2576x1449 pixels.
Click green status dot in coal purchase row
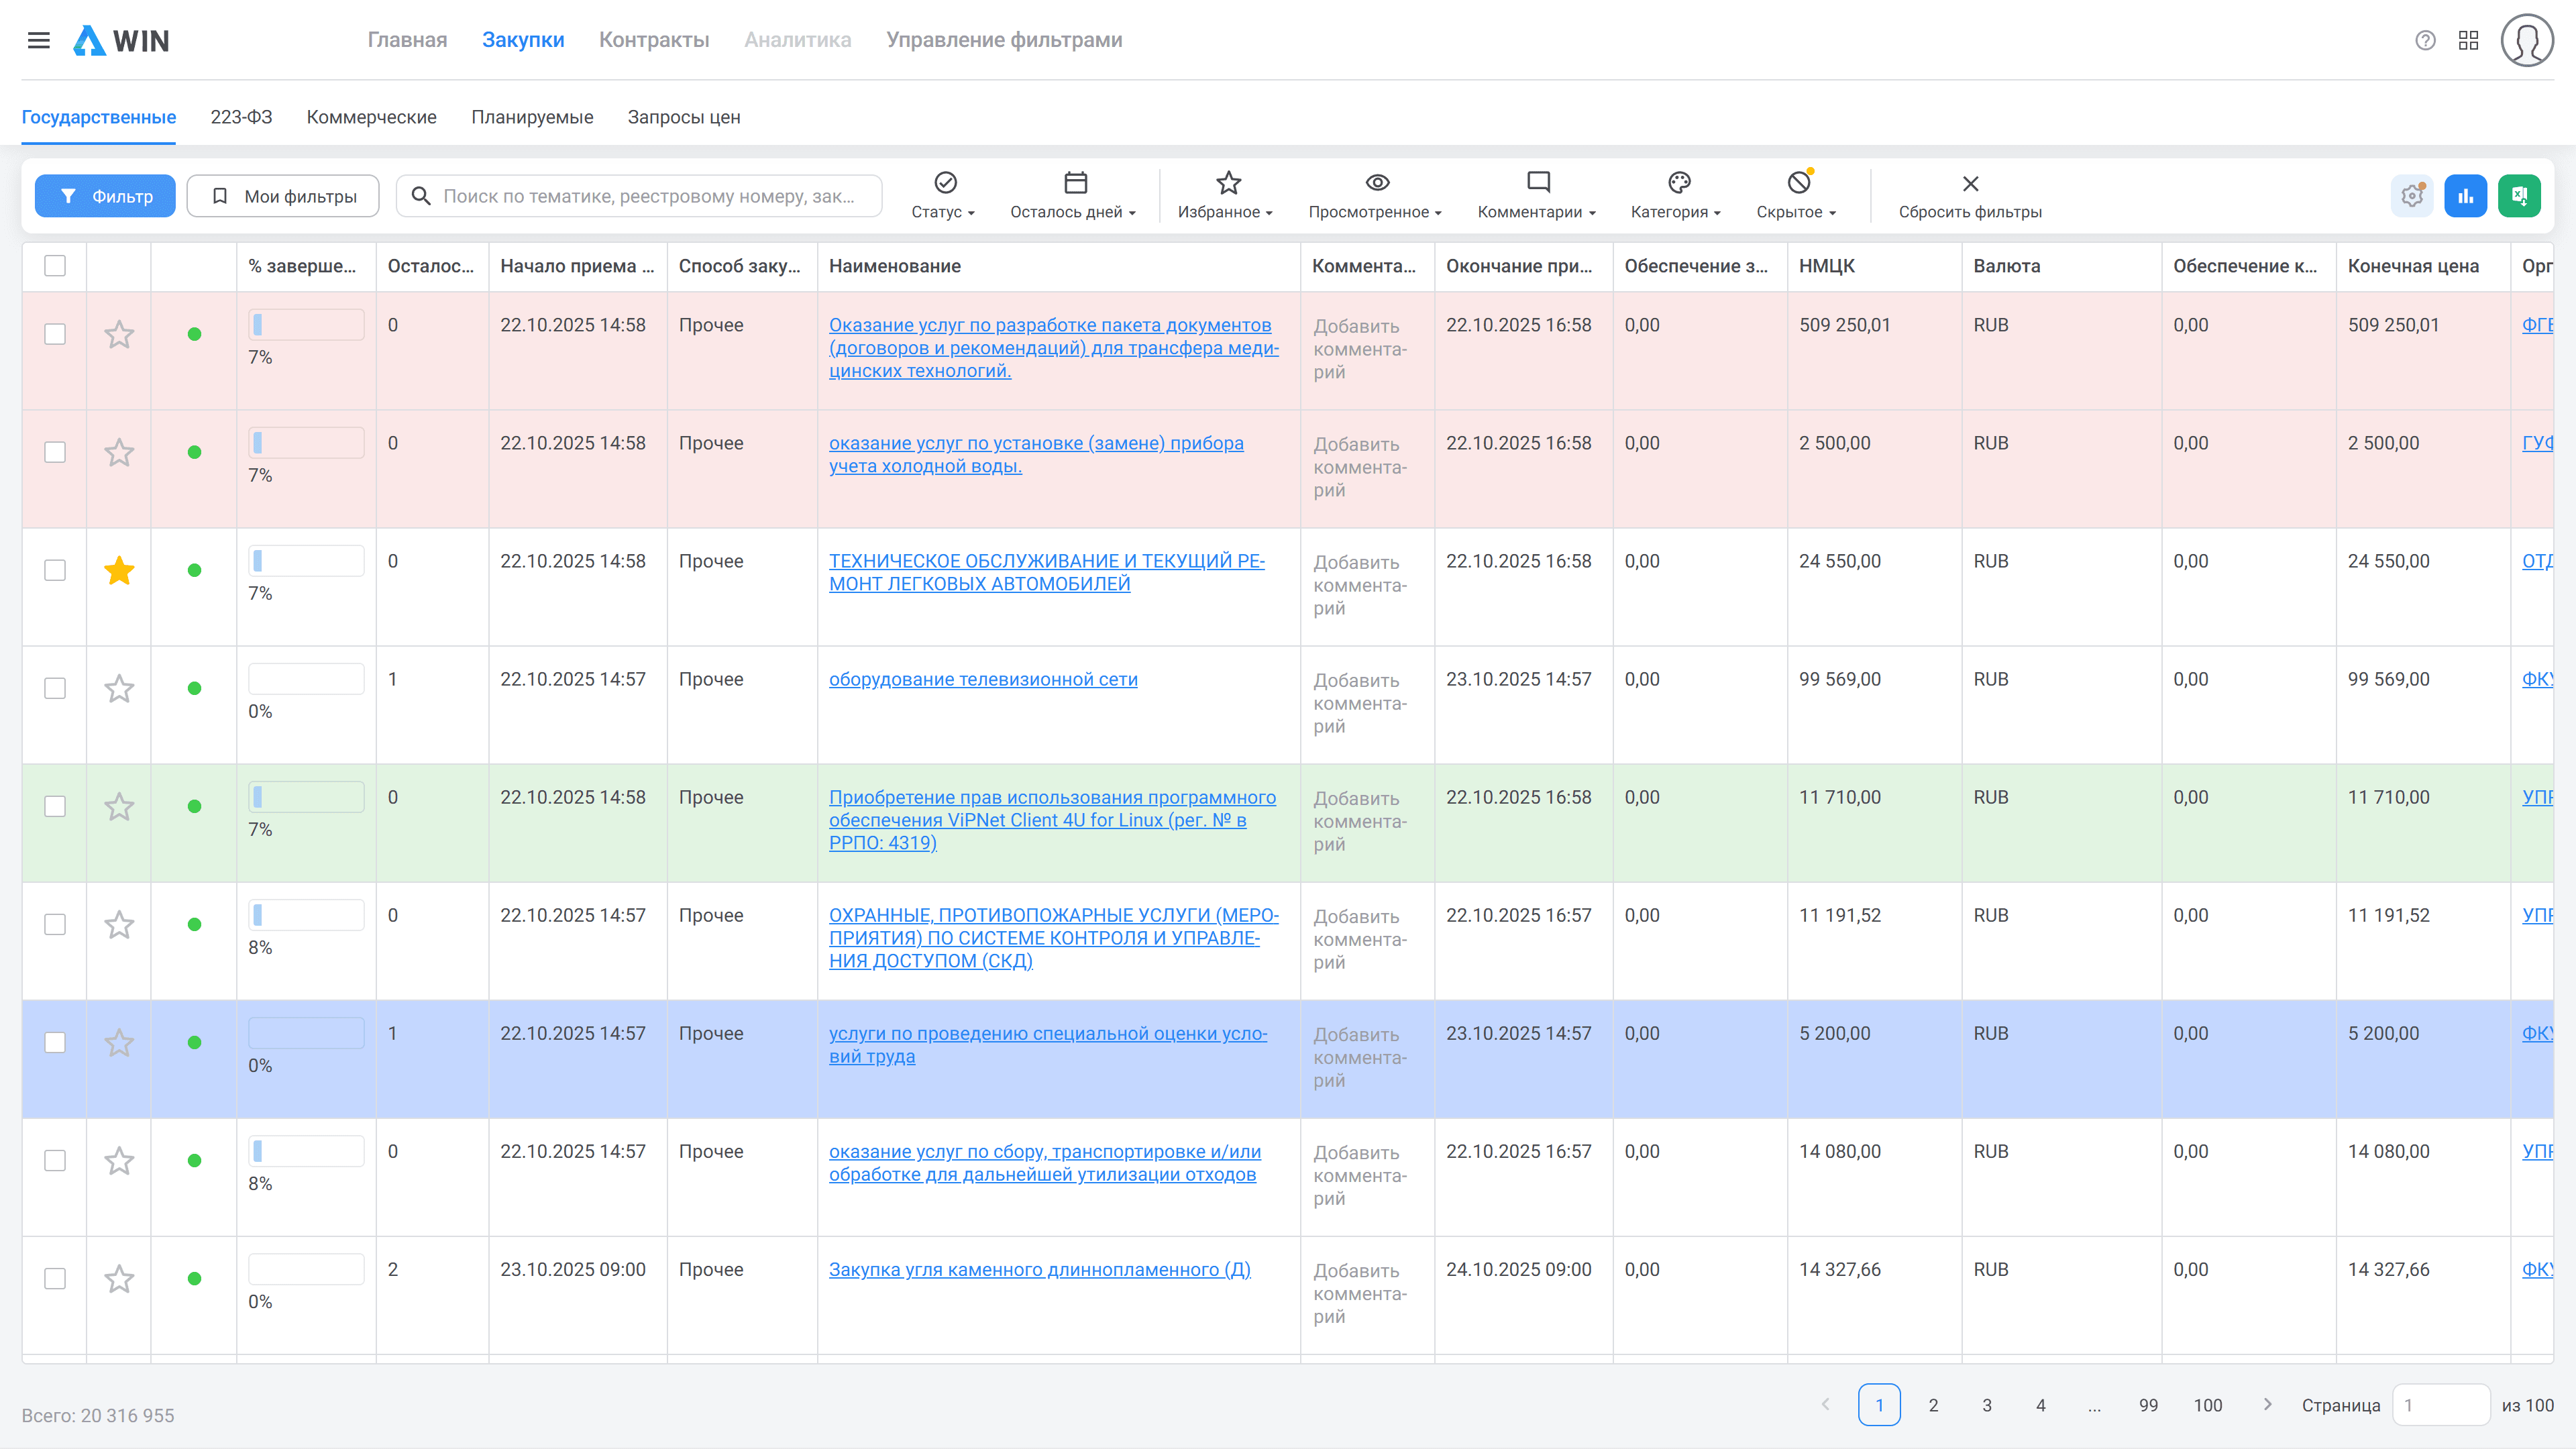pos(195,1278)
